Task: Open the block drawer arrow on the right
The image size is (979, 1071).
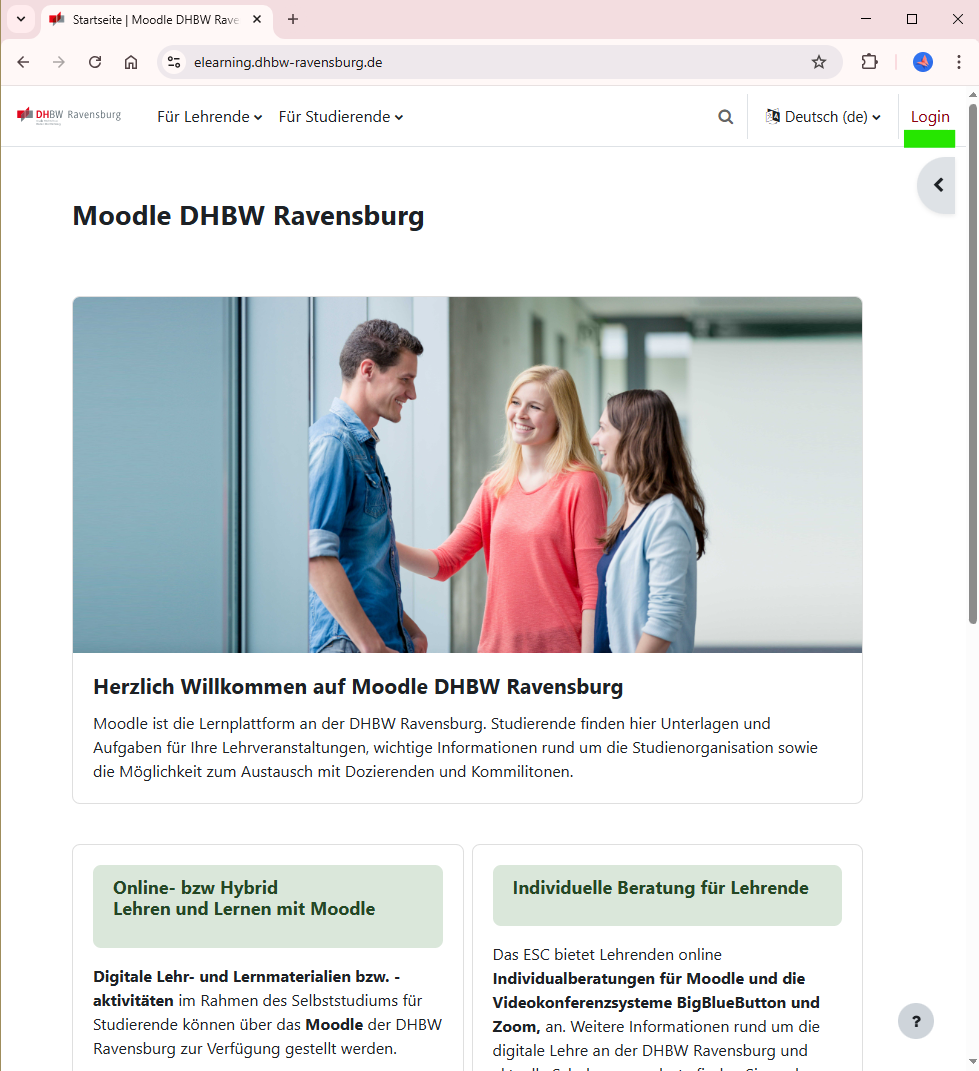Action: (937, 185)
